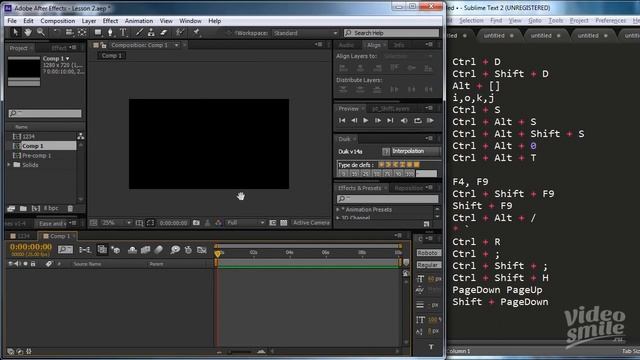Image resolution: width=640 pixels, height=360 pixels.
Task: Select Pre-comp 1 item in Project panel
Action: (x=37, y=156)
